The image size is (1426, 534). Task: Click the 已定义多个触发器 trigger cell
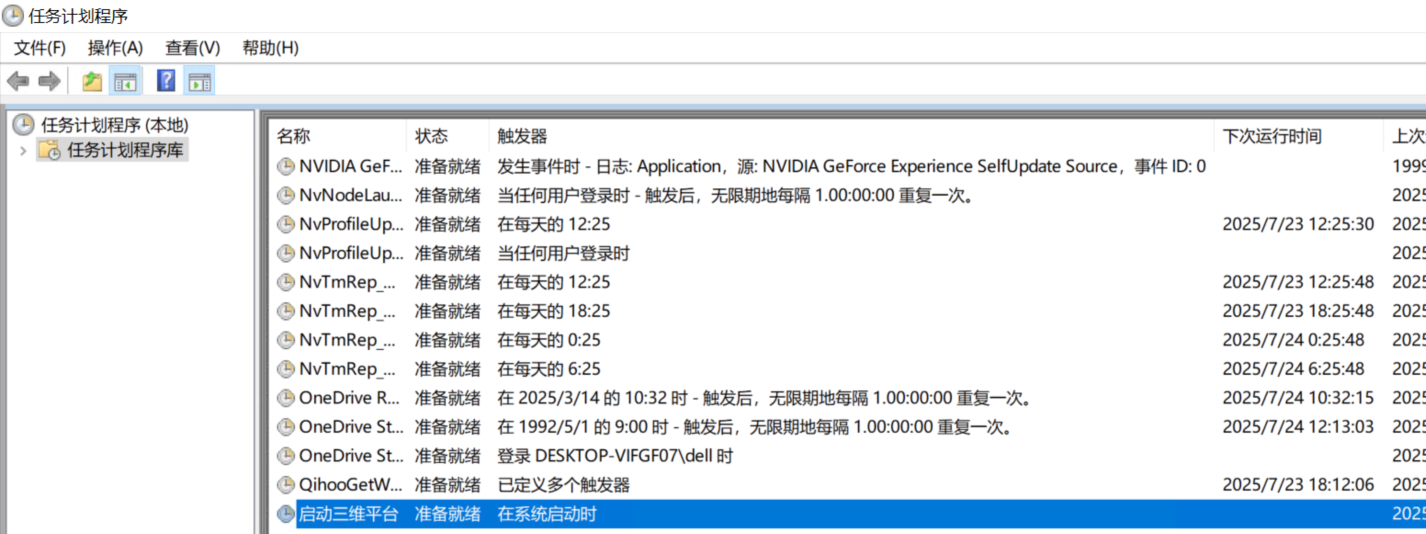[x=564, y=486]
